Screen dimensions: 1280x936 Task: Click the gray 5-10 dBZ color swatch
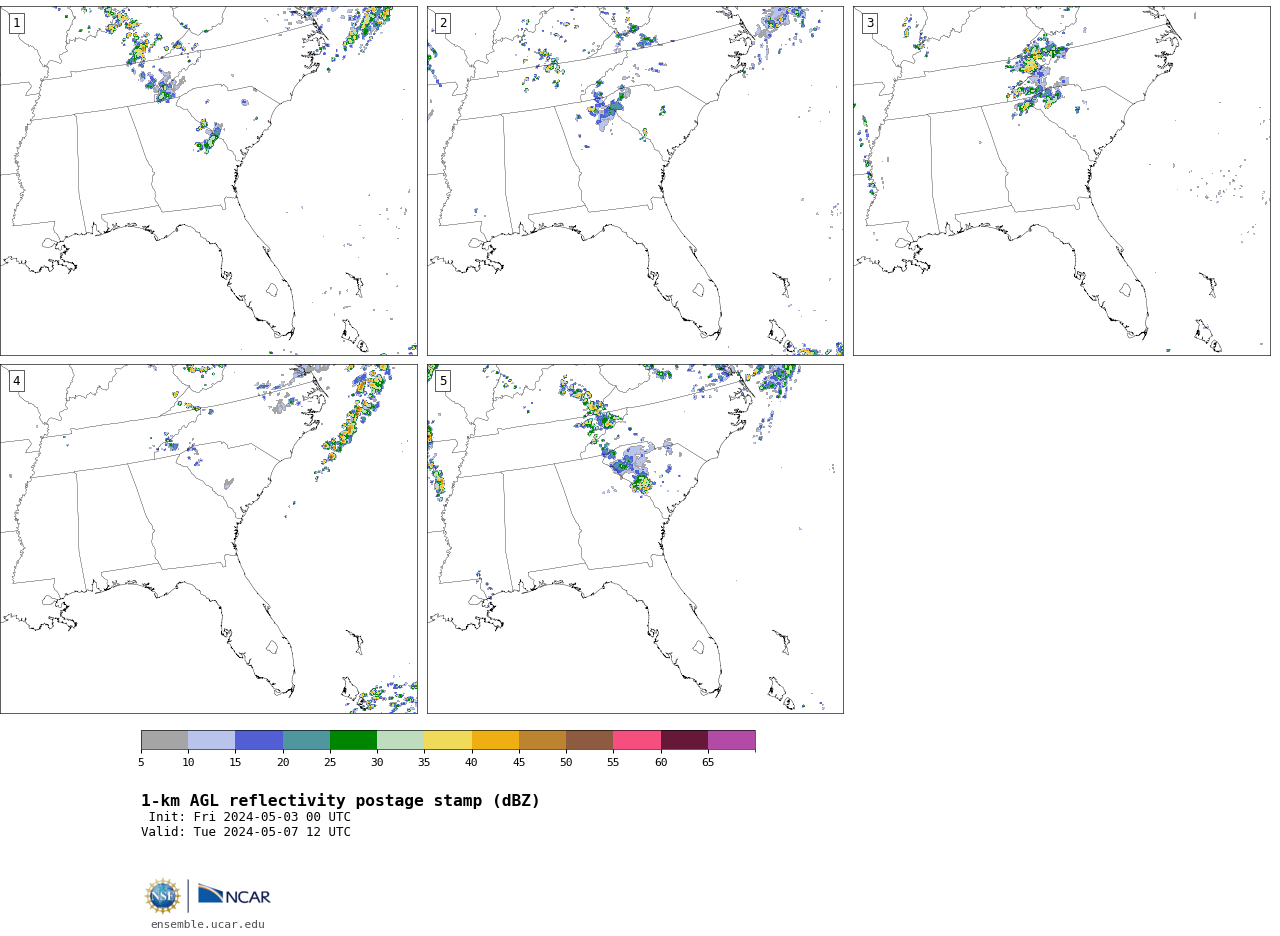click(x=164, y=740)
